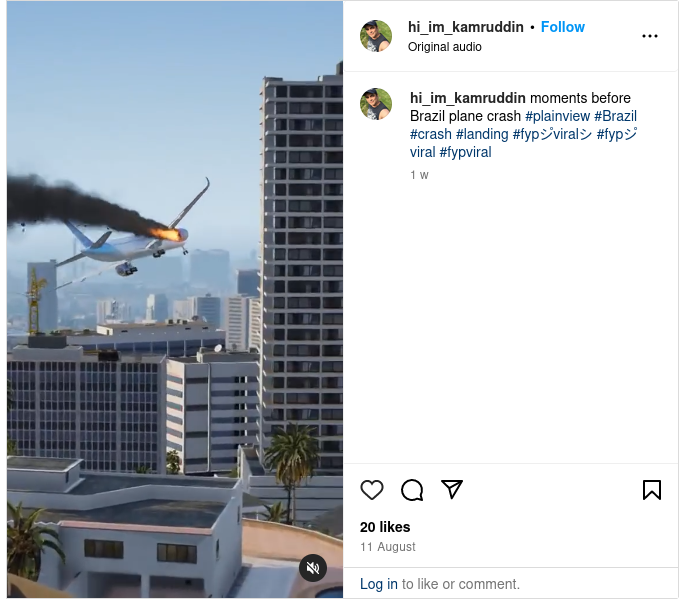The image size is (687, 611).
Task: Open the #fypviral hashtag
Action: (465, 152)
